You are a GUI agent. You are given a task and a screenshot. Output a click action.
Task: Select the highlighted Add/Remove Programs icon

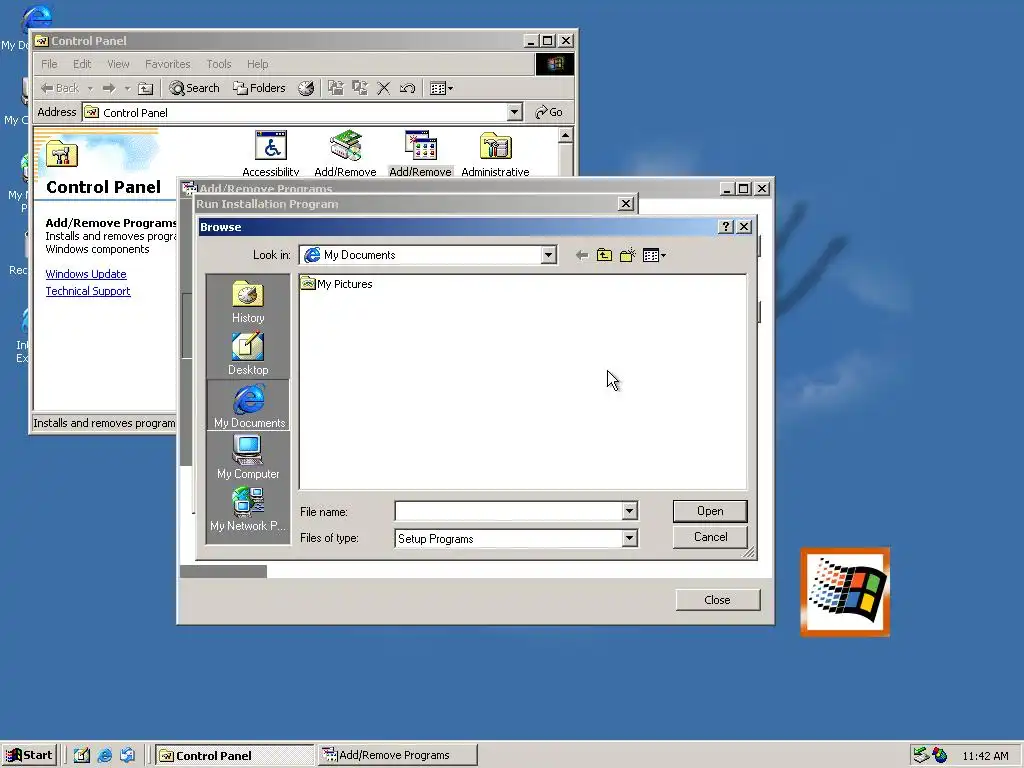[x=421, y=154]
